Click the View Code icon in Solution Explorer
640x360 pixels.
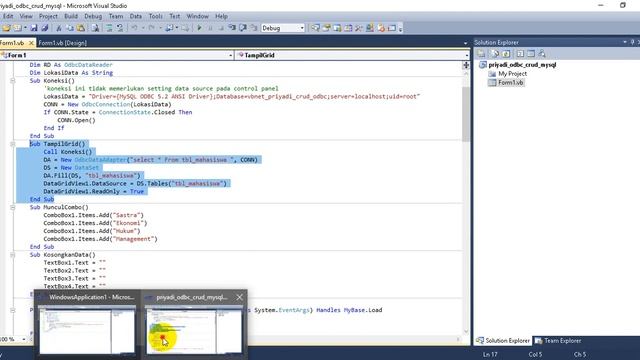520,53
